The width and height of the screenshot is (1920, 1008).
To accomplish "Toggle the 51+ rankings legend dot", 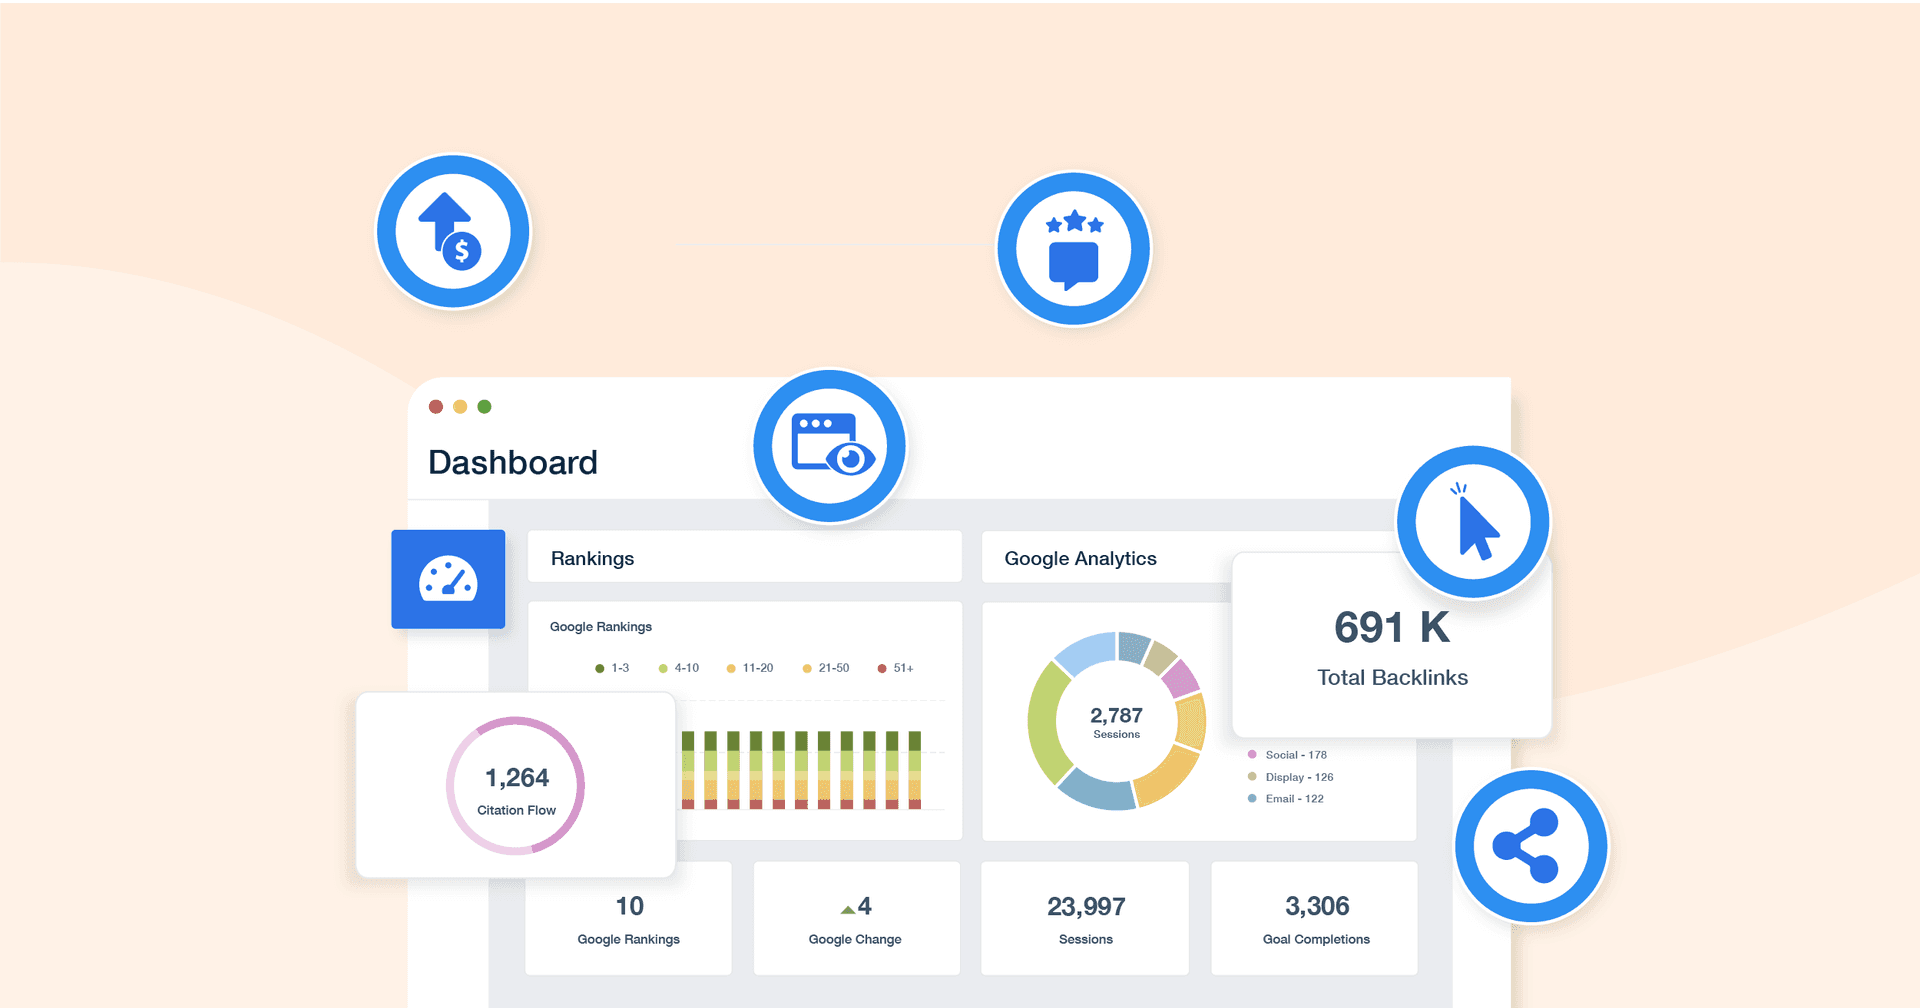I will [x=881, y=667].
